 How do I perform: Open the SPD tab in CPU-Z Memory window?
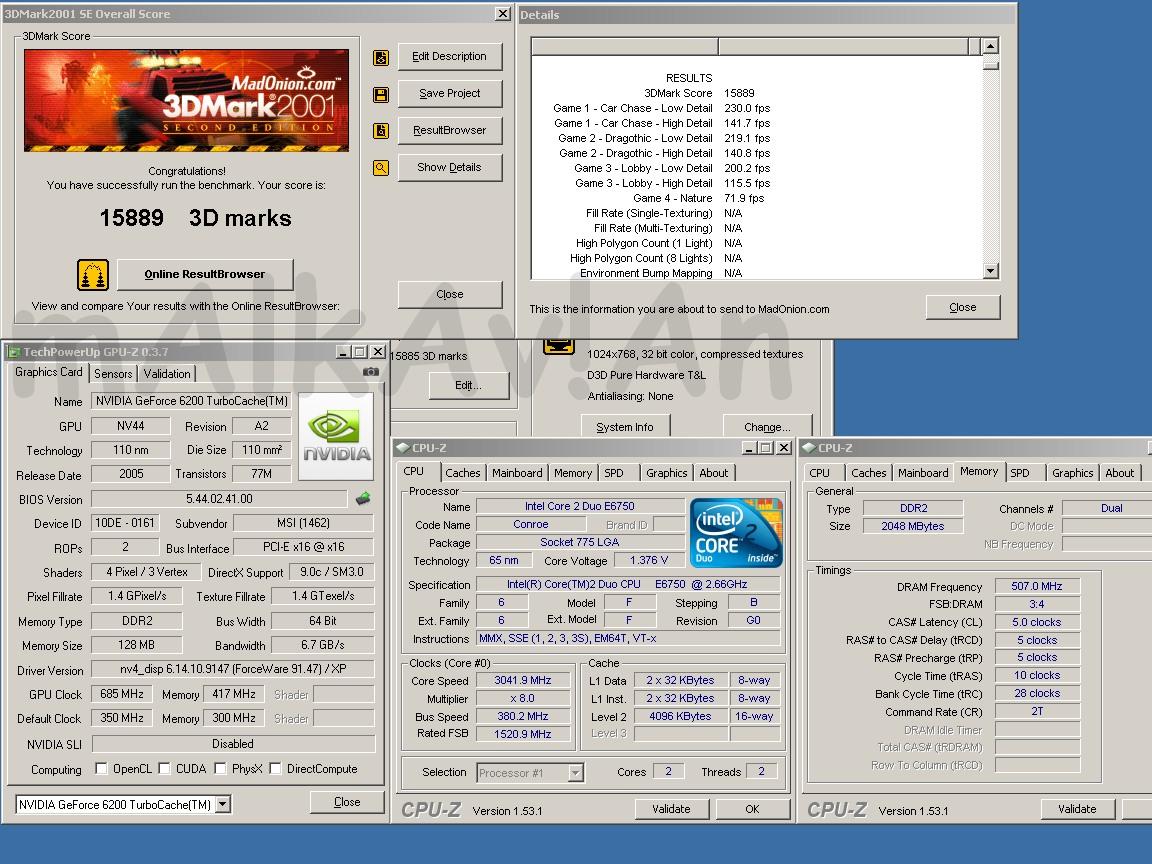1020,473
